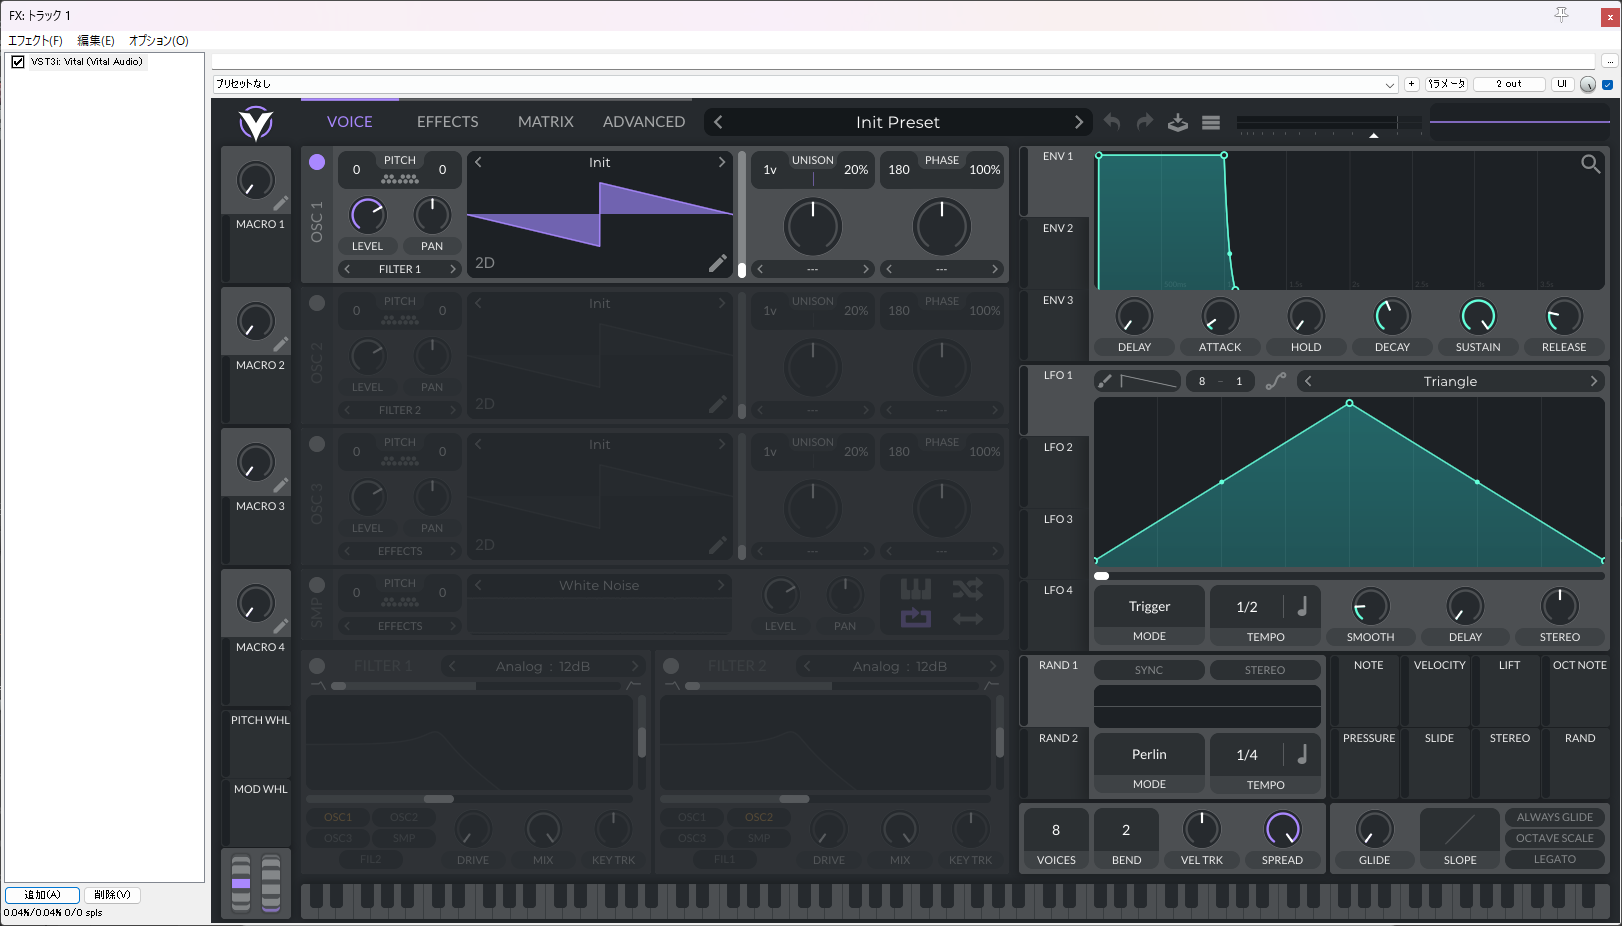The width and height of the screenshot is (1622, 926).
Task: Switch to the EFFECTS tab
Action: [x=447, y=122]
